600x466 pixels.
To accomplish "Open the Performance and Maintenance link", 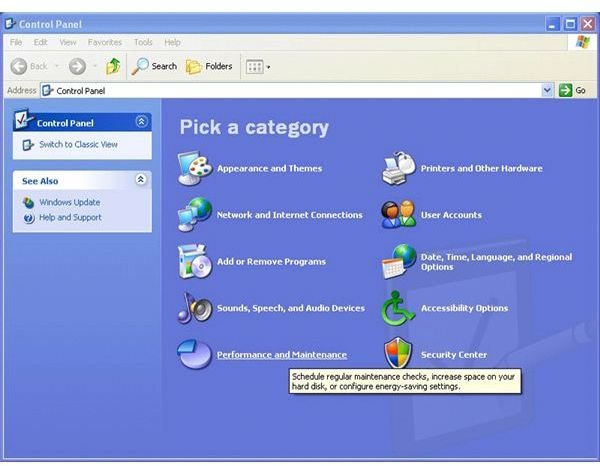I will pos(282,355).
